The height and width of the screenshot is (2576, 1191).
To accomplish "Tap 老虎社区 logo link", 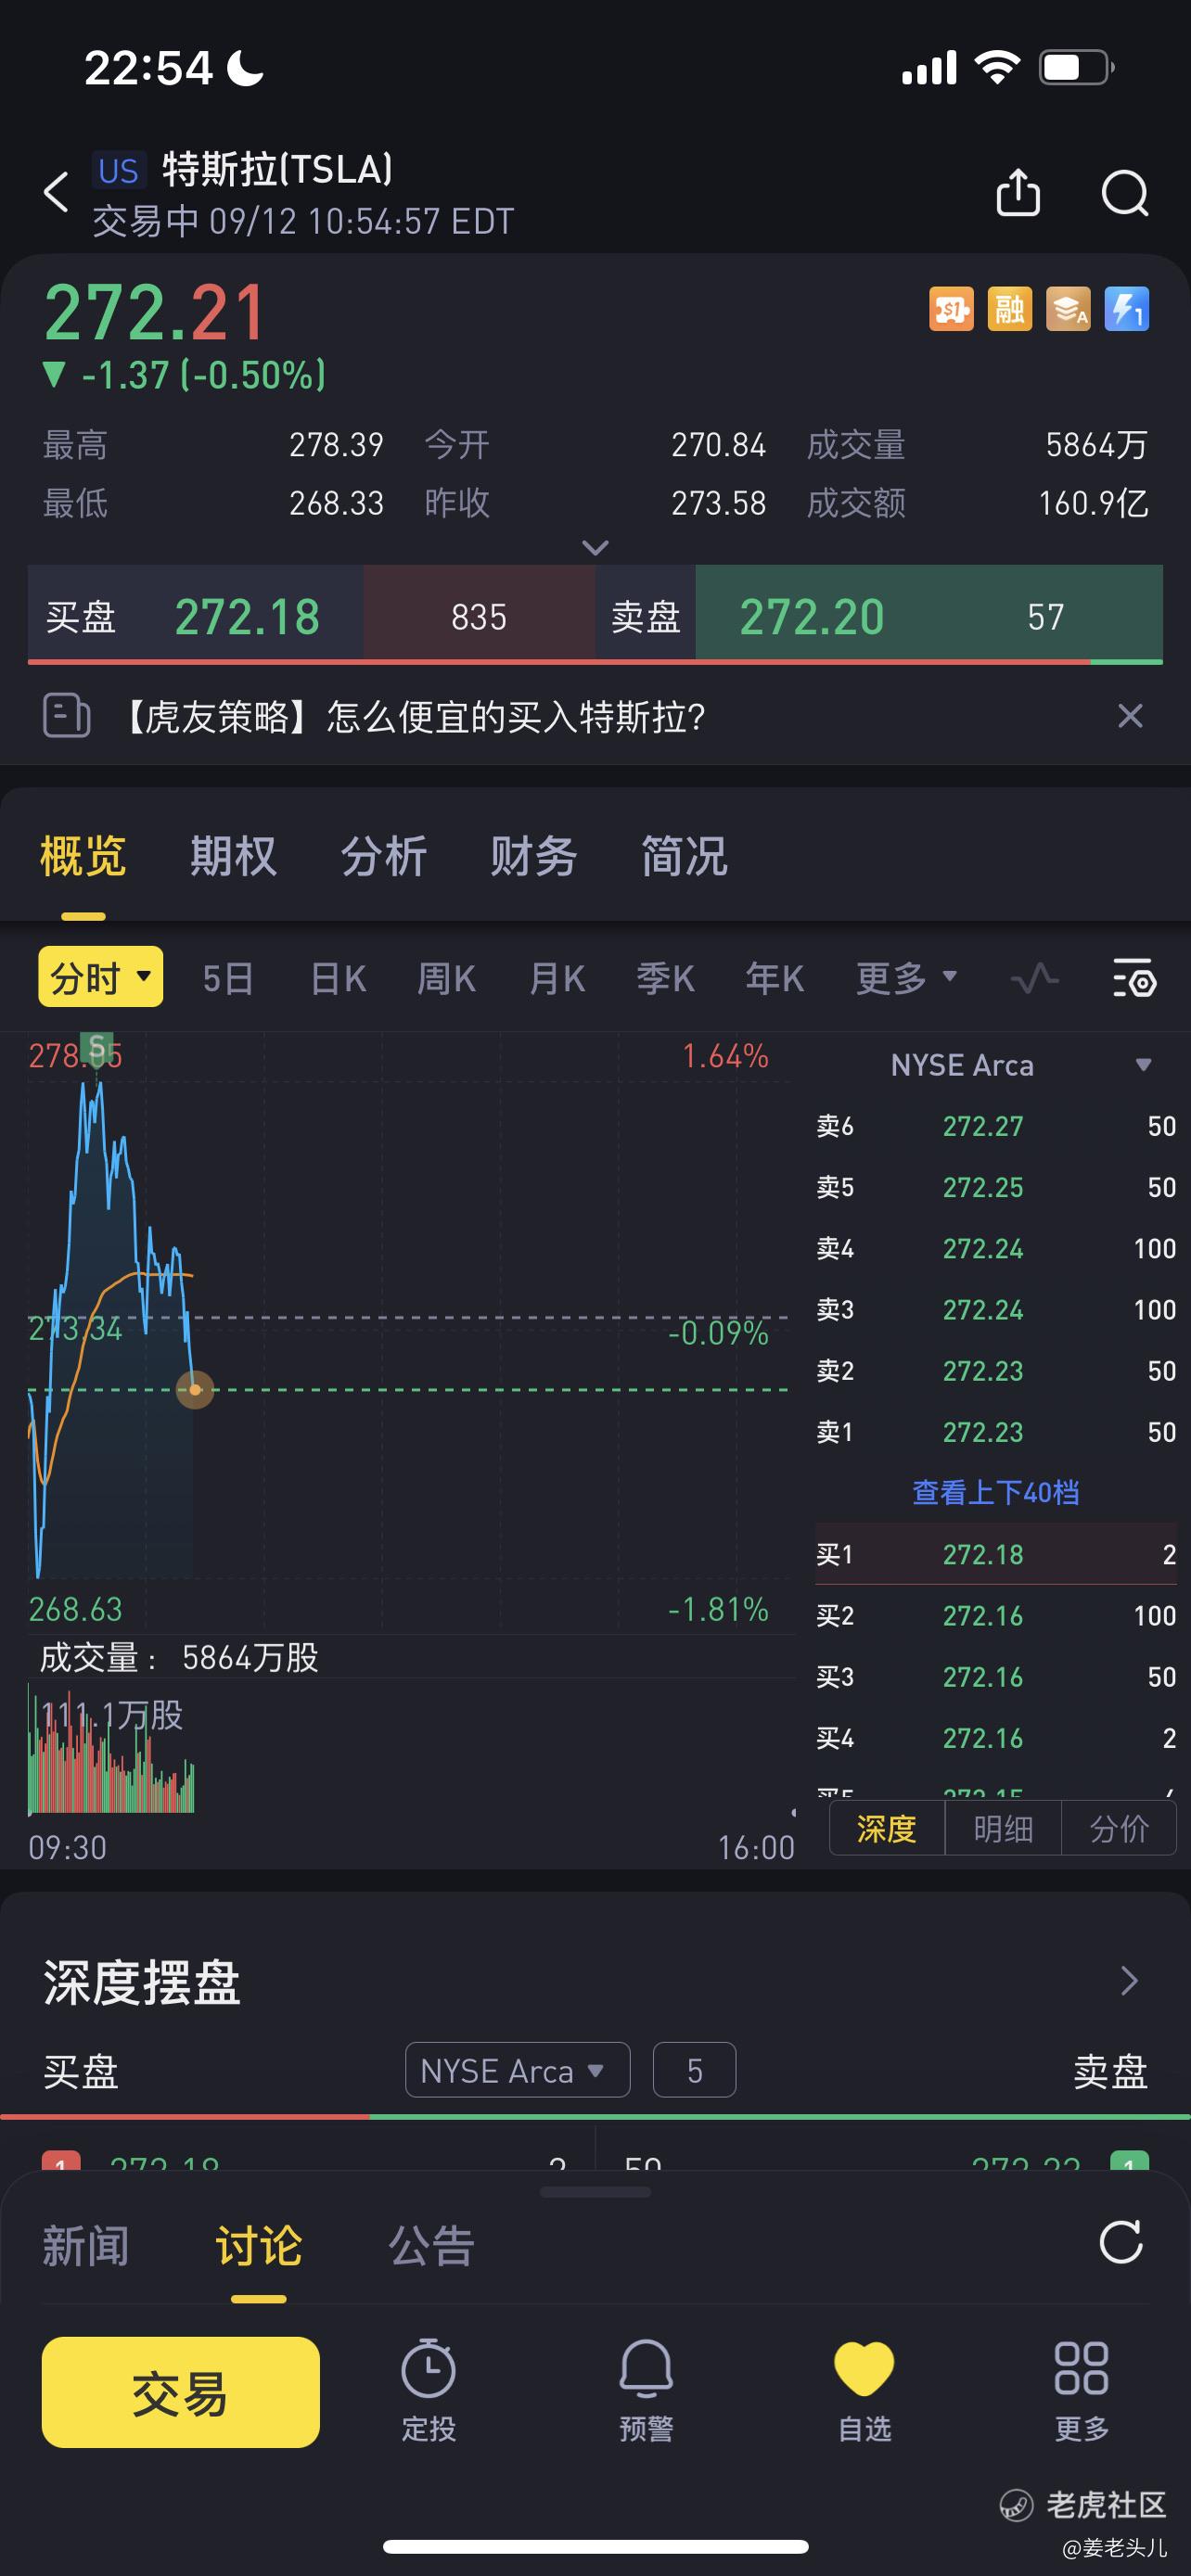I will point(1083,2505).
